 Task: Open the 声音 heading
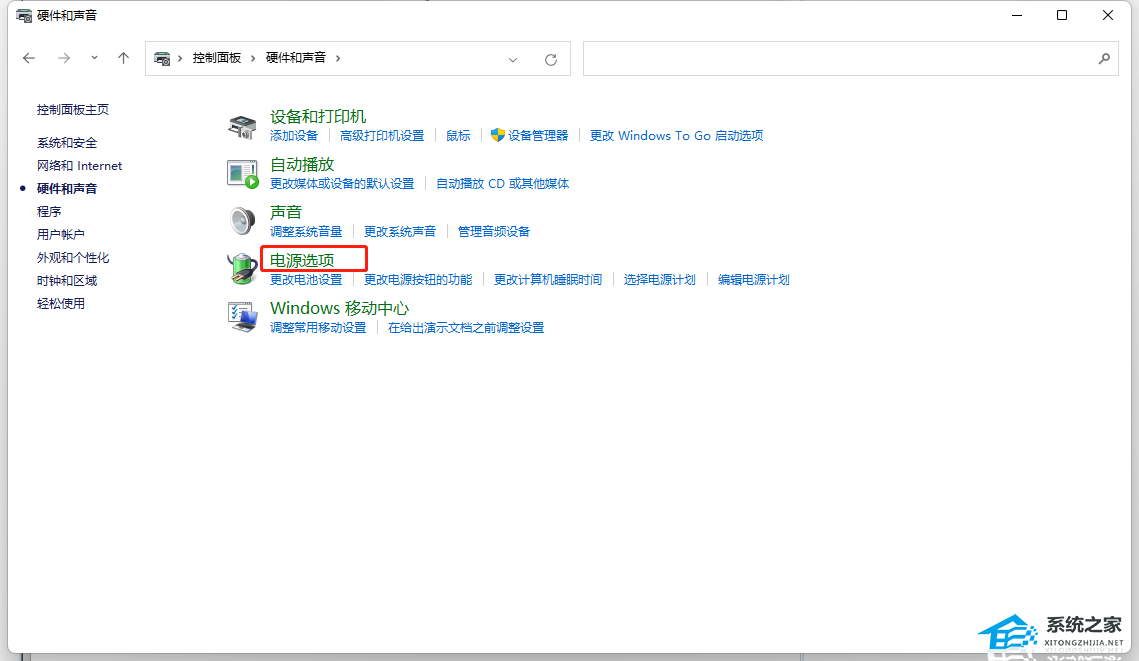pyautogui.click(x=285, y=212)
